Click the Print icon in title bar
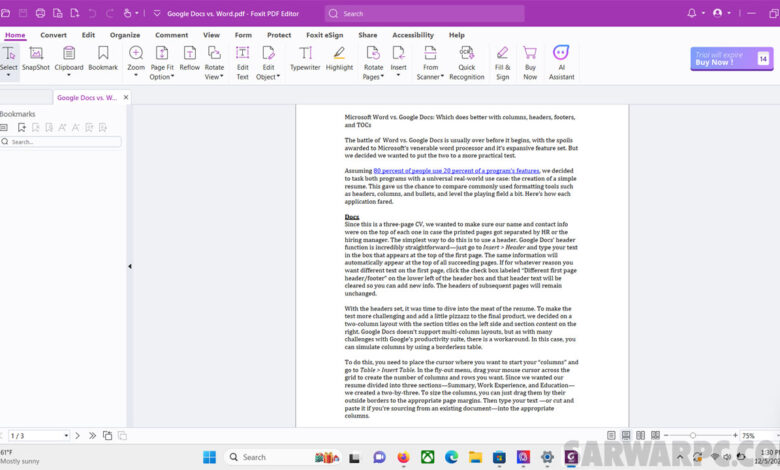Viewport: 780px width, 470px height. (x=40, y=13)
